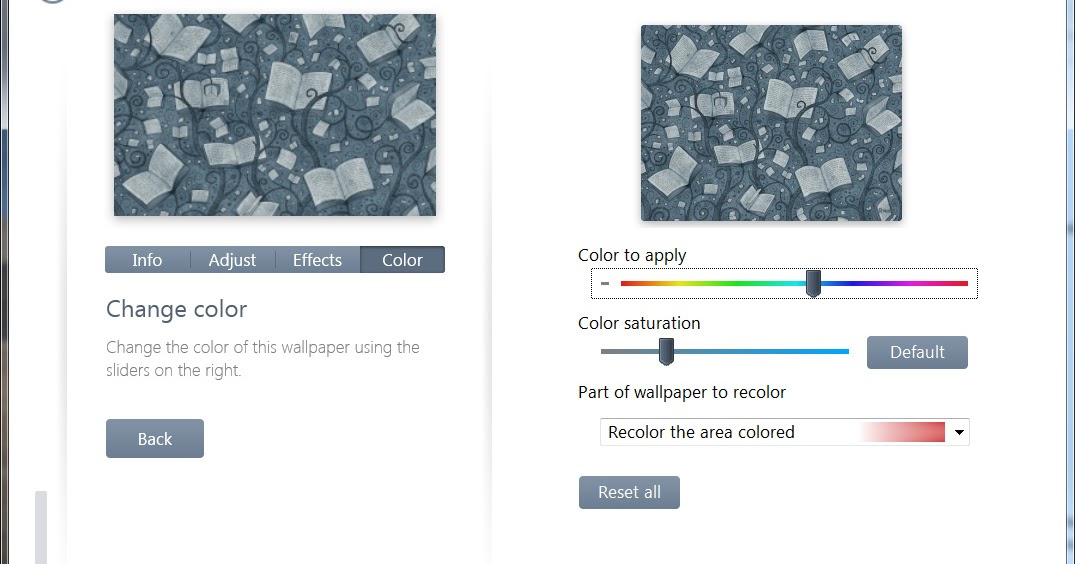Open the 'Recolor the area colored' combo box
Screen dimensions: 1075x564
click(784, 432)
